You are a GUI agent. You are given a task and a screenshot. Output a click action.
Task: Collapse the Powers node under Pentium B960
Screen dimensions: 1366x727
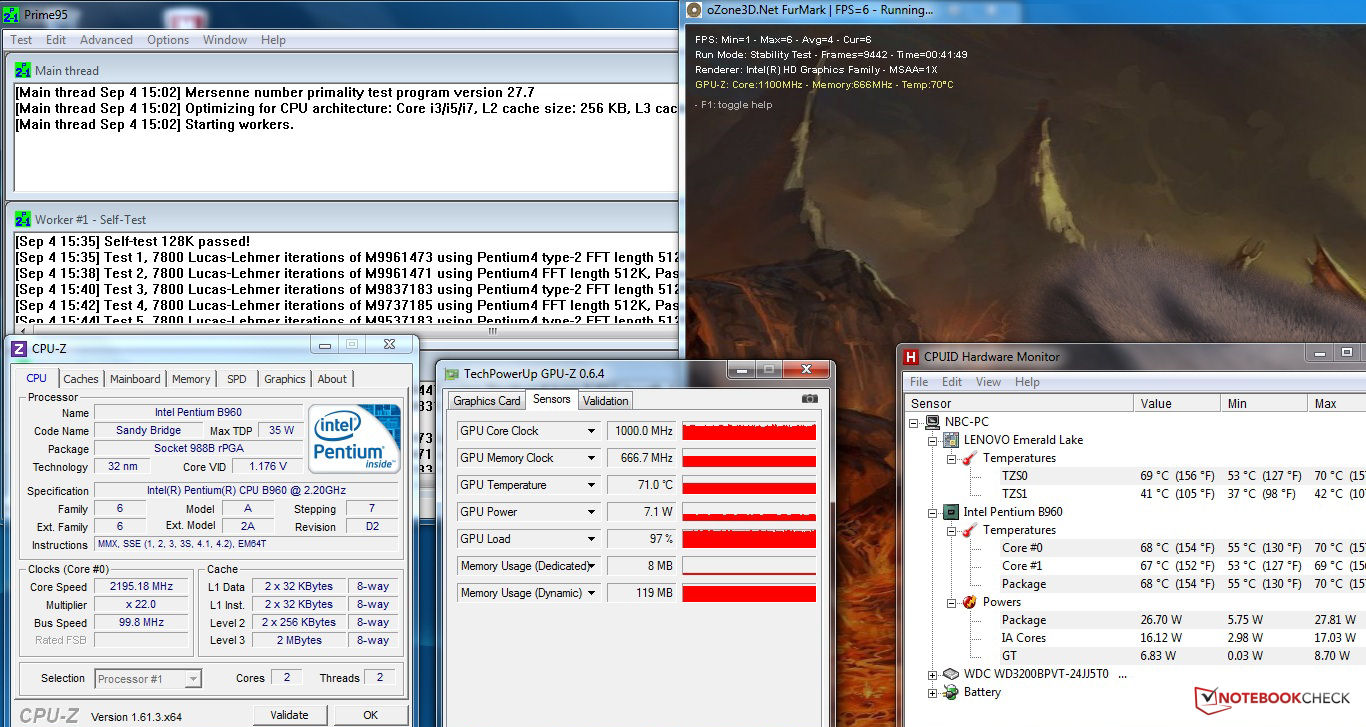pyautogui.click(x=951, y=602)
